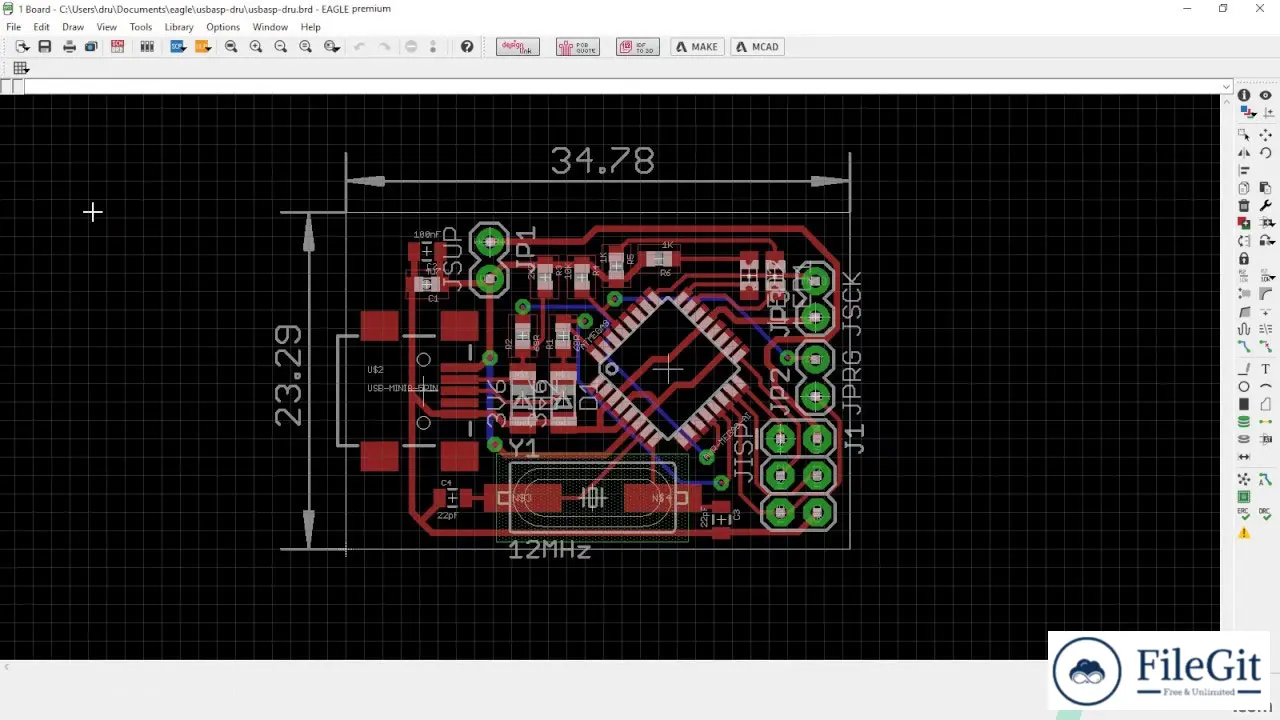Open the Zoom select dropdown icon
1280x720 pixels.
(332, 47)
